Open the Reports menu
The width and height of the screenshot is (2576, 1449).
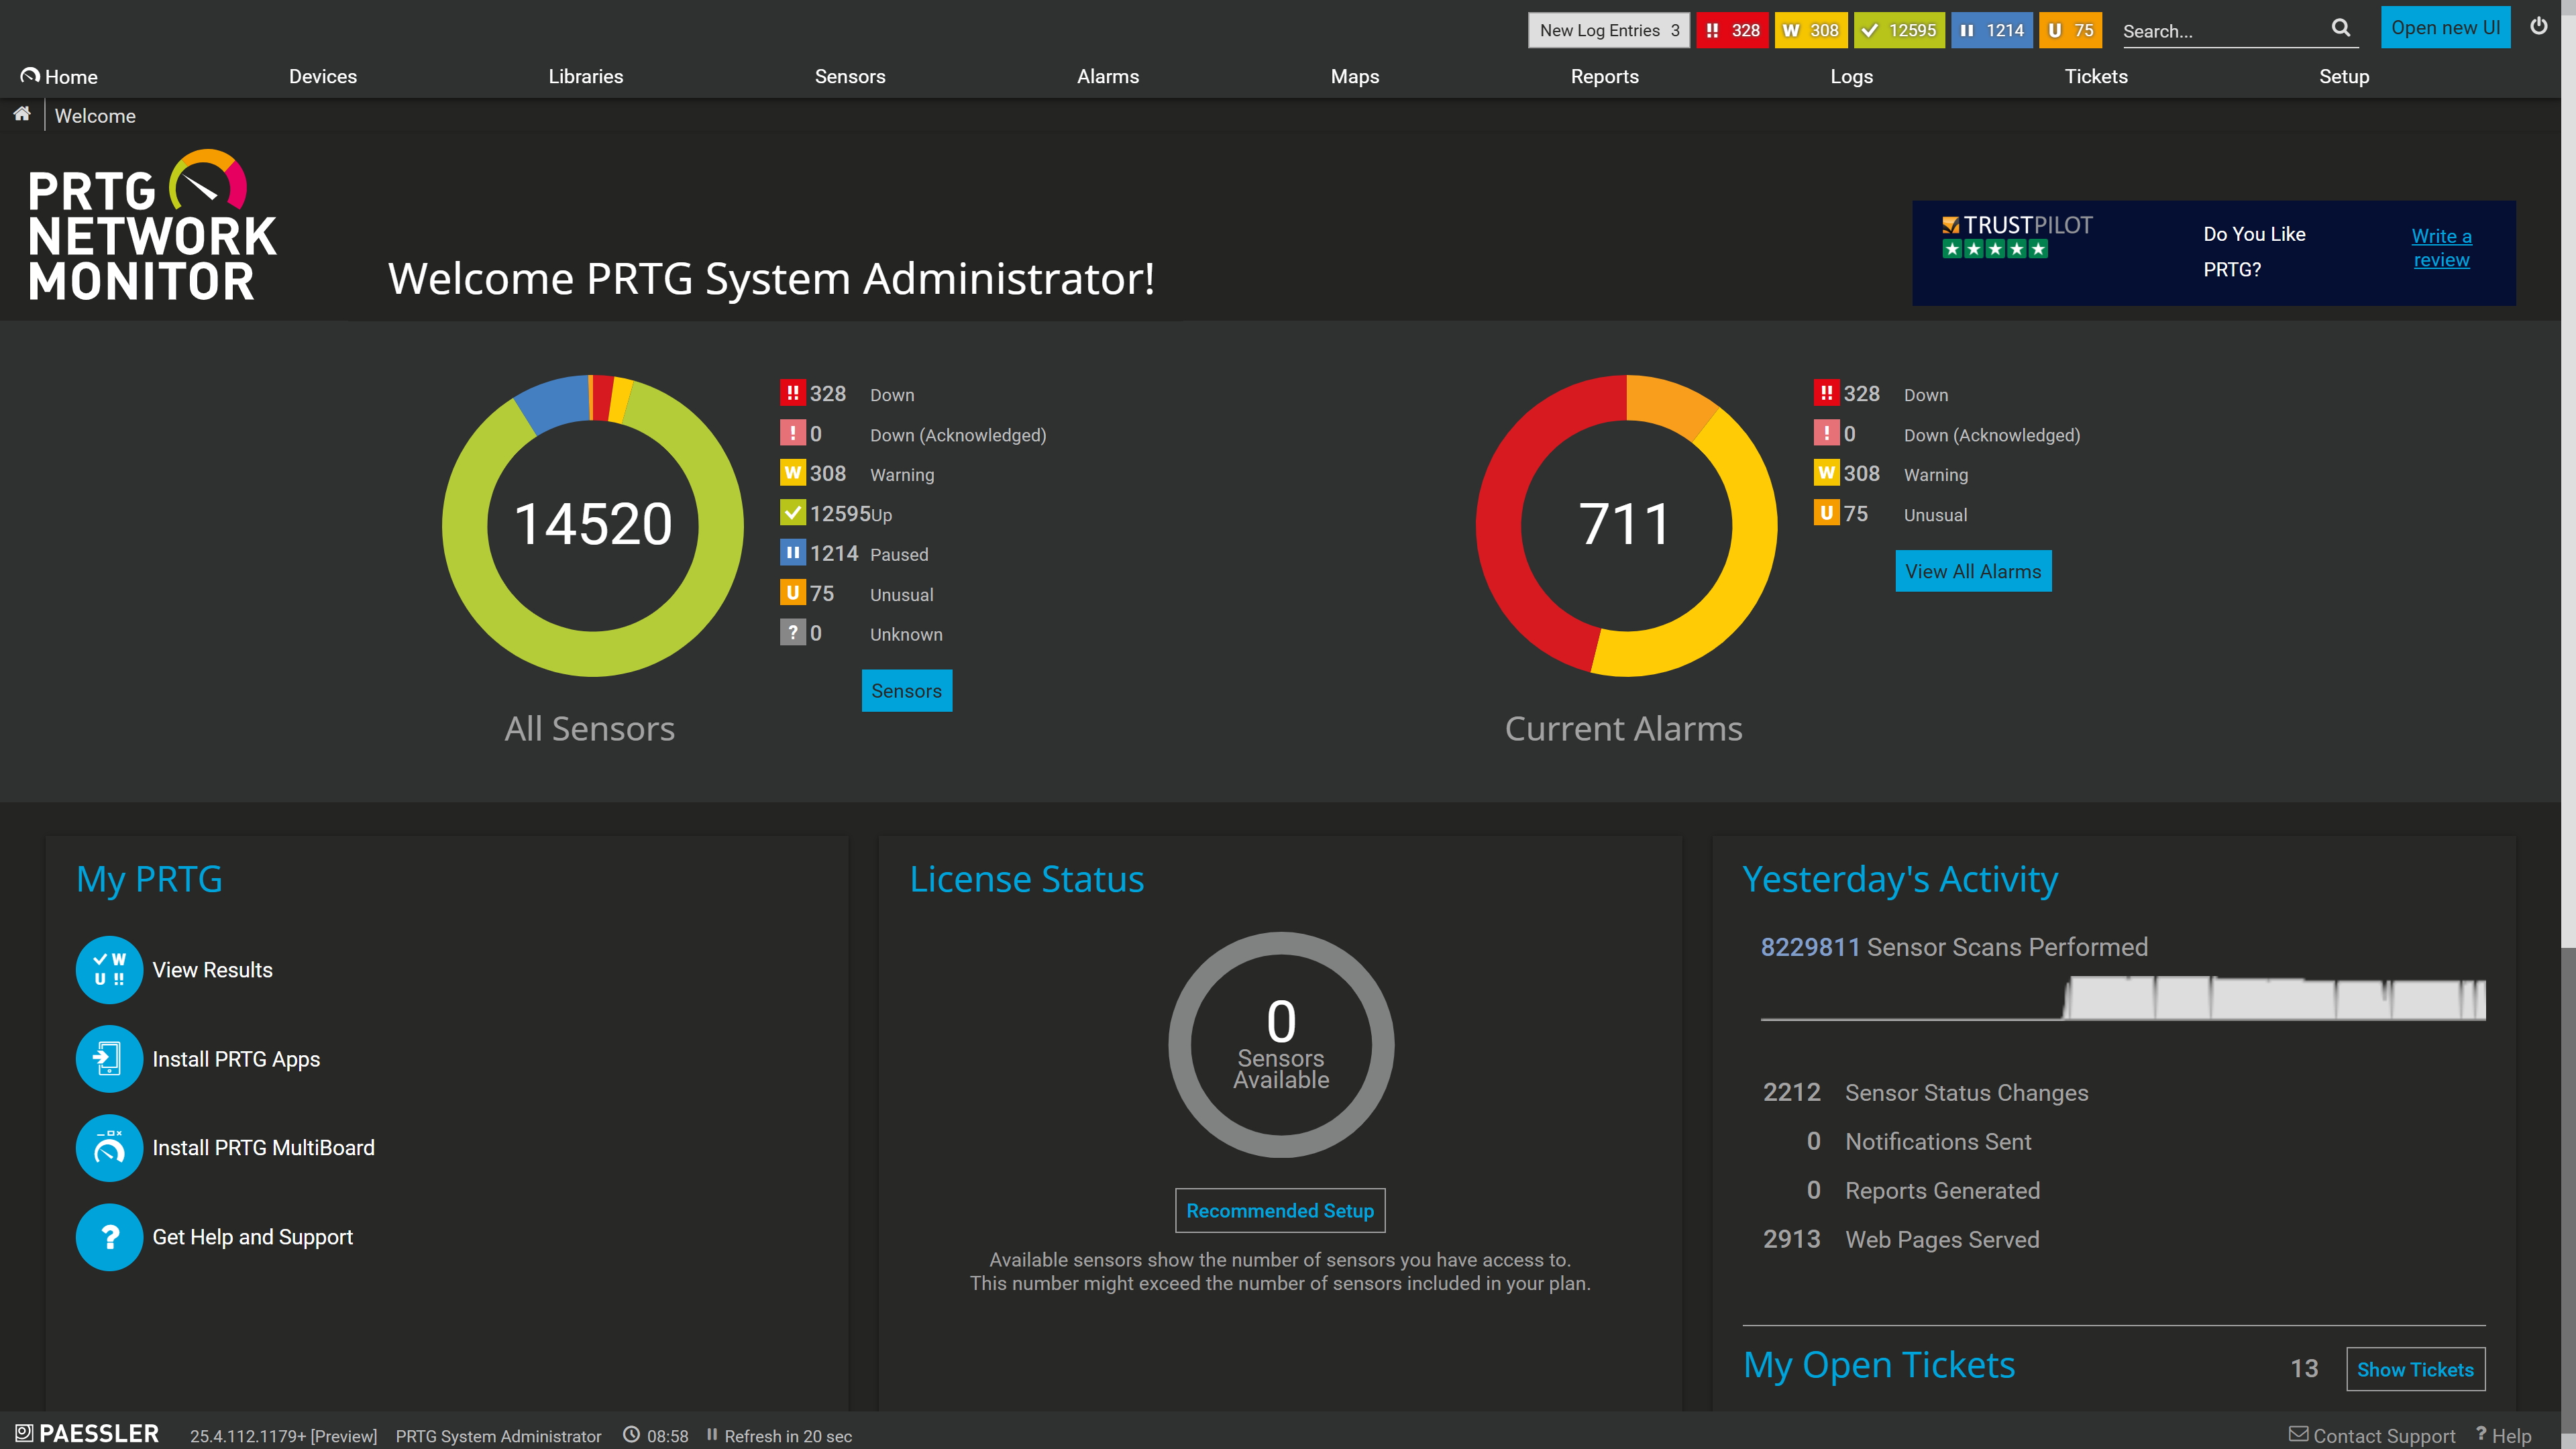click(1604, 76)
